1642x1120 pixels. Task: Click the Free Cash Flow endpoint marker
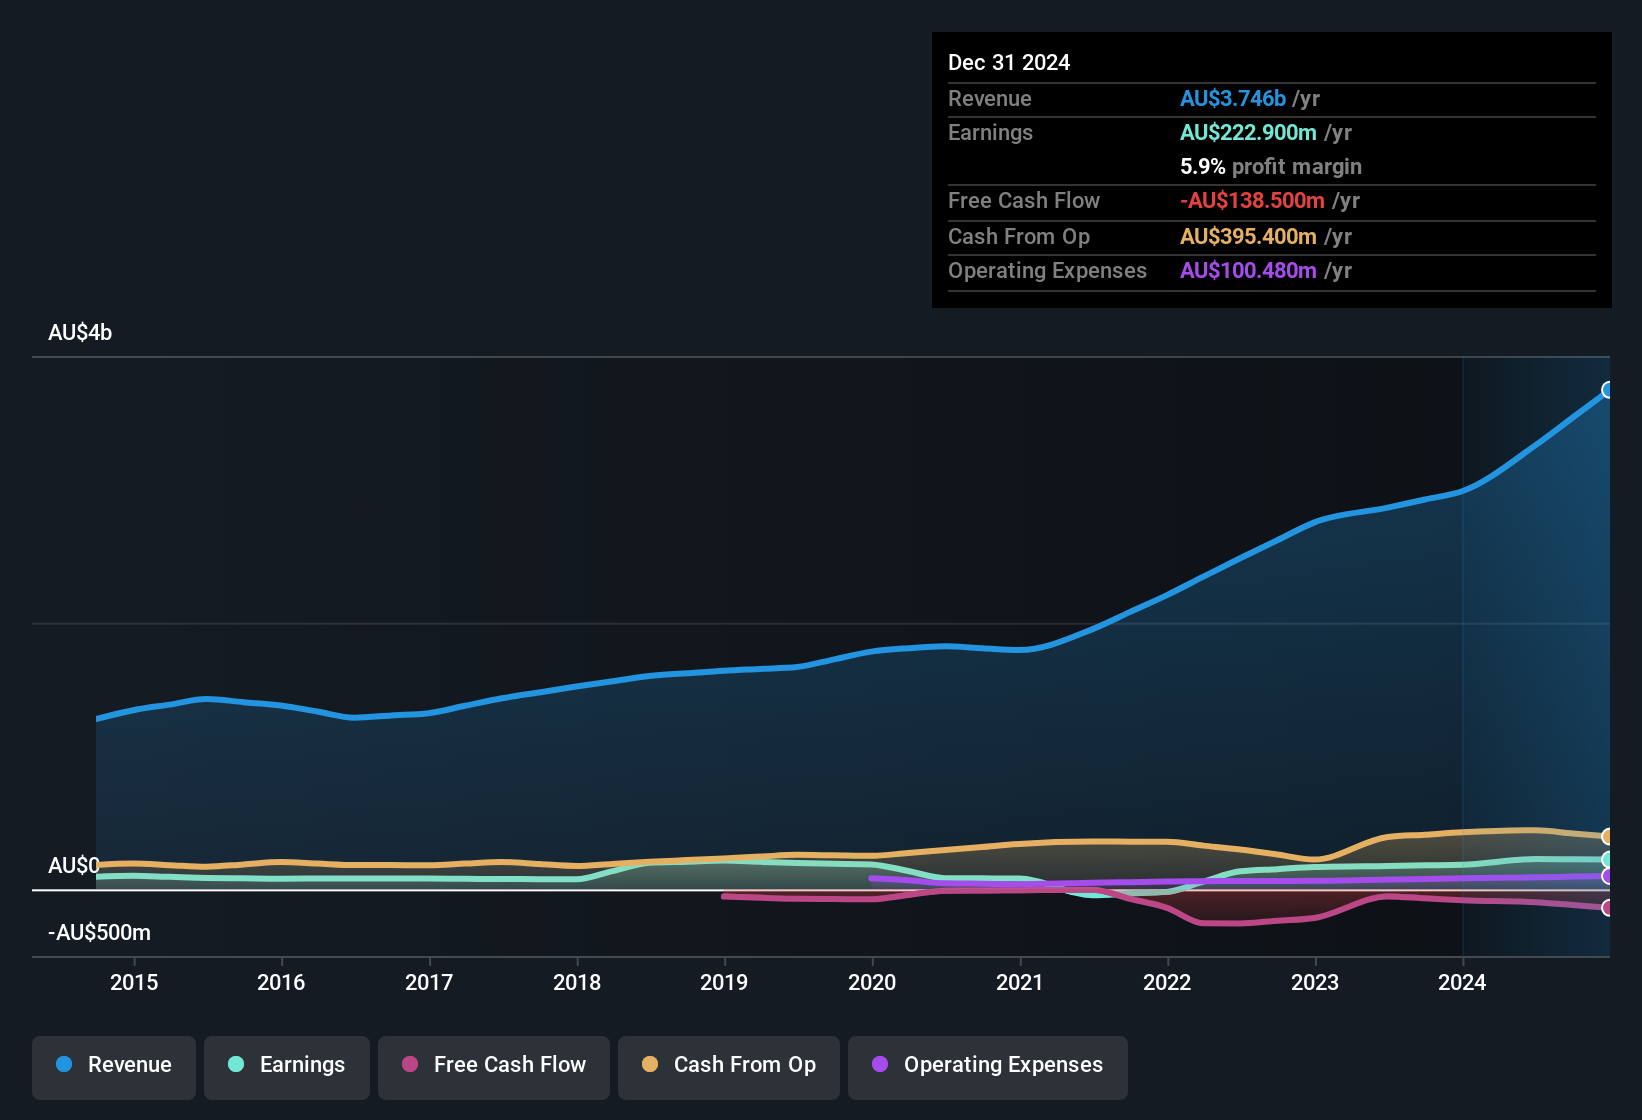(x=1608, y=908)
